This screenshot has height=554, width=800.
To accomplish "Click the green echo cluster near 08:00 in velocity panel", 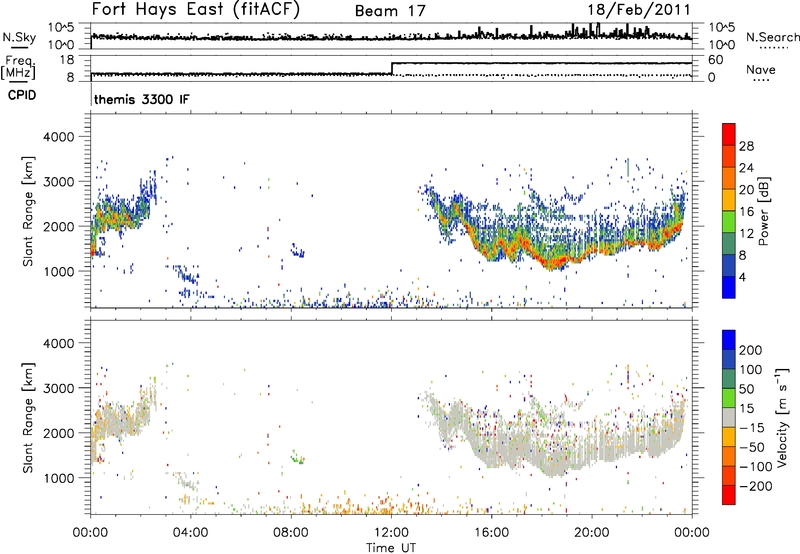I will coord(297,457).
